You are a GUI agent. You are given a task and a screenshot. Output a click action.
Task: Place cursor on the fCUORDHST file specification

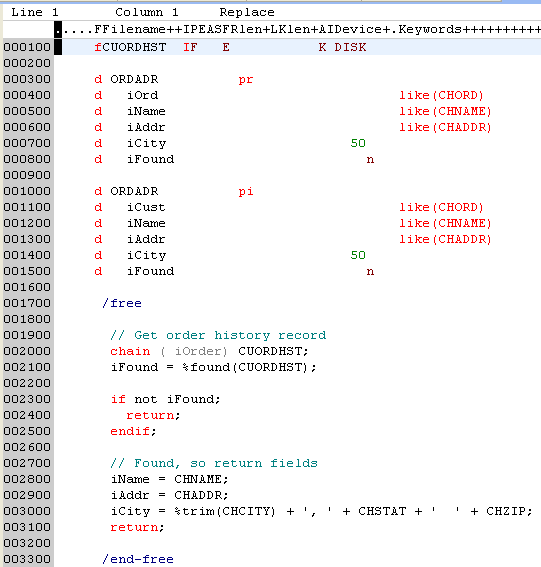click(130, 47)
